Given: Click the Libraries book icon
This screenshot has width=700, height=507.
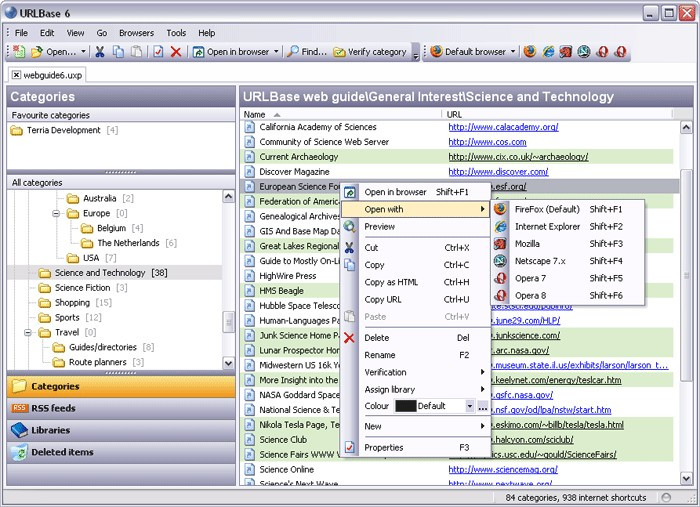Looking at the screenshot, I should 19,430.
